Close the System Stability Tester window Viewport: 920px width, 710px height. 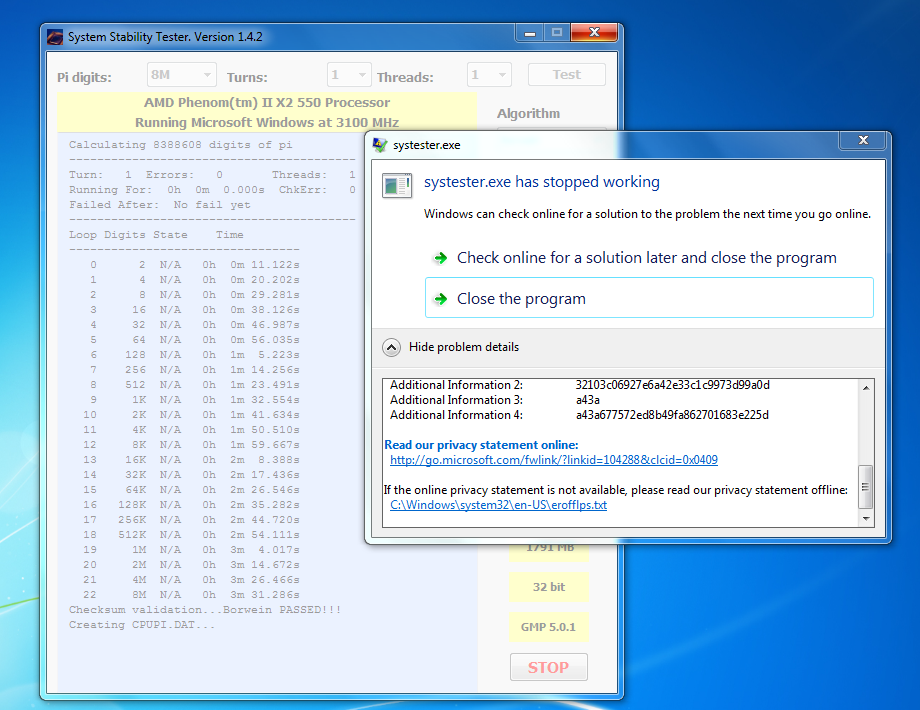[594, 33]
